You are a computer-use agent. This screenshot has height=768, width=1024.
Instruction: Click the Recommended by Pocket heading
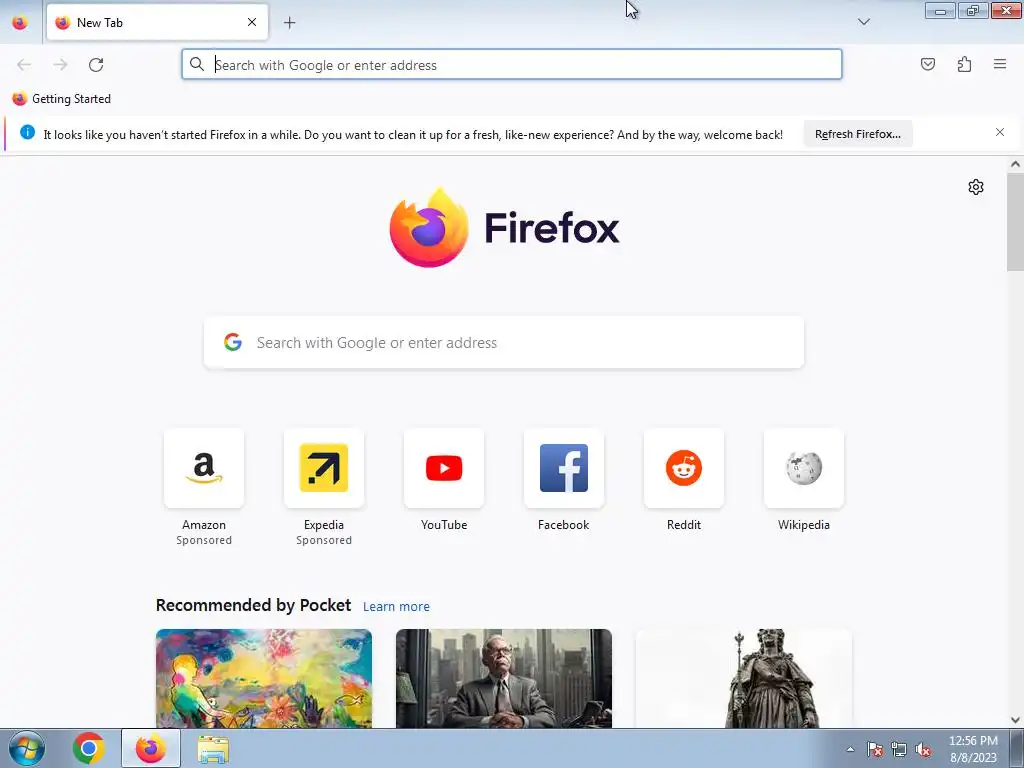click(253, 605)
